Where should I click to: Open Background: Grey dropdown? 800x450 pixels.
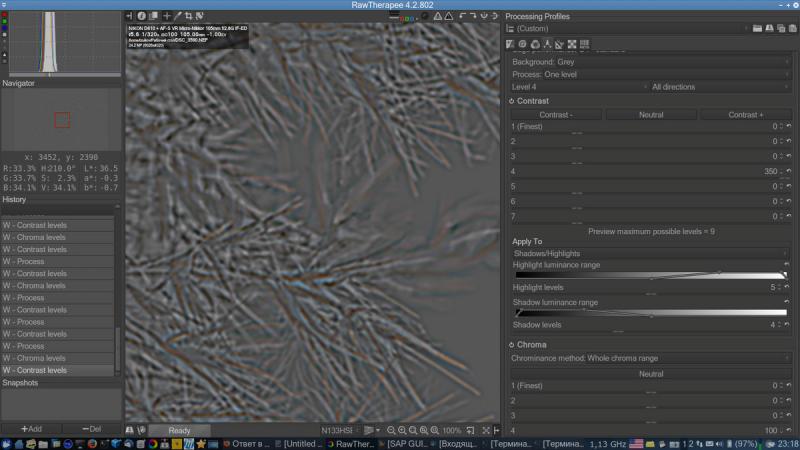click(x=651, y=62)
